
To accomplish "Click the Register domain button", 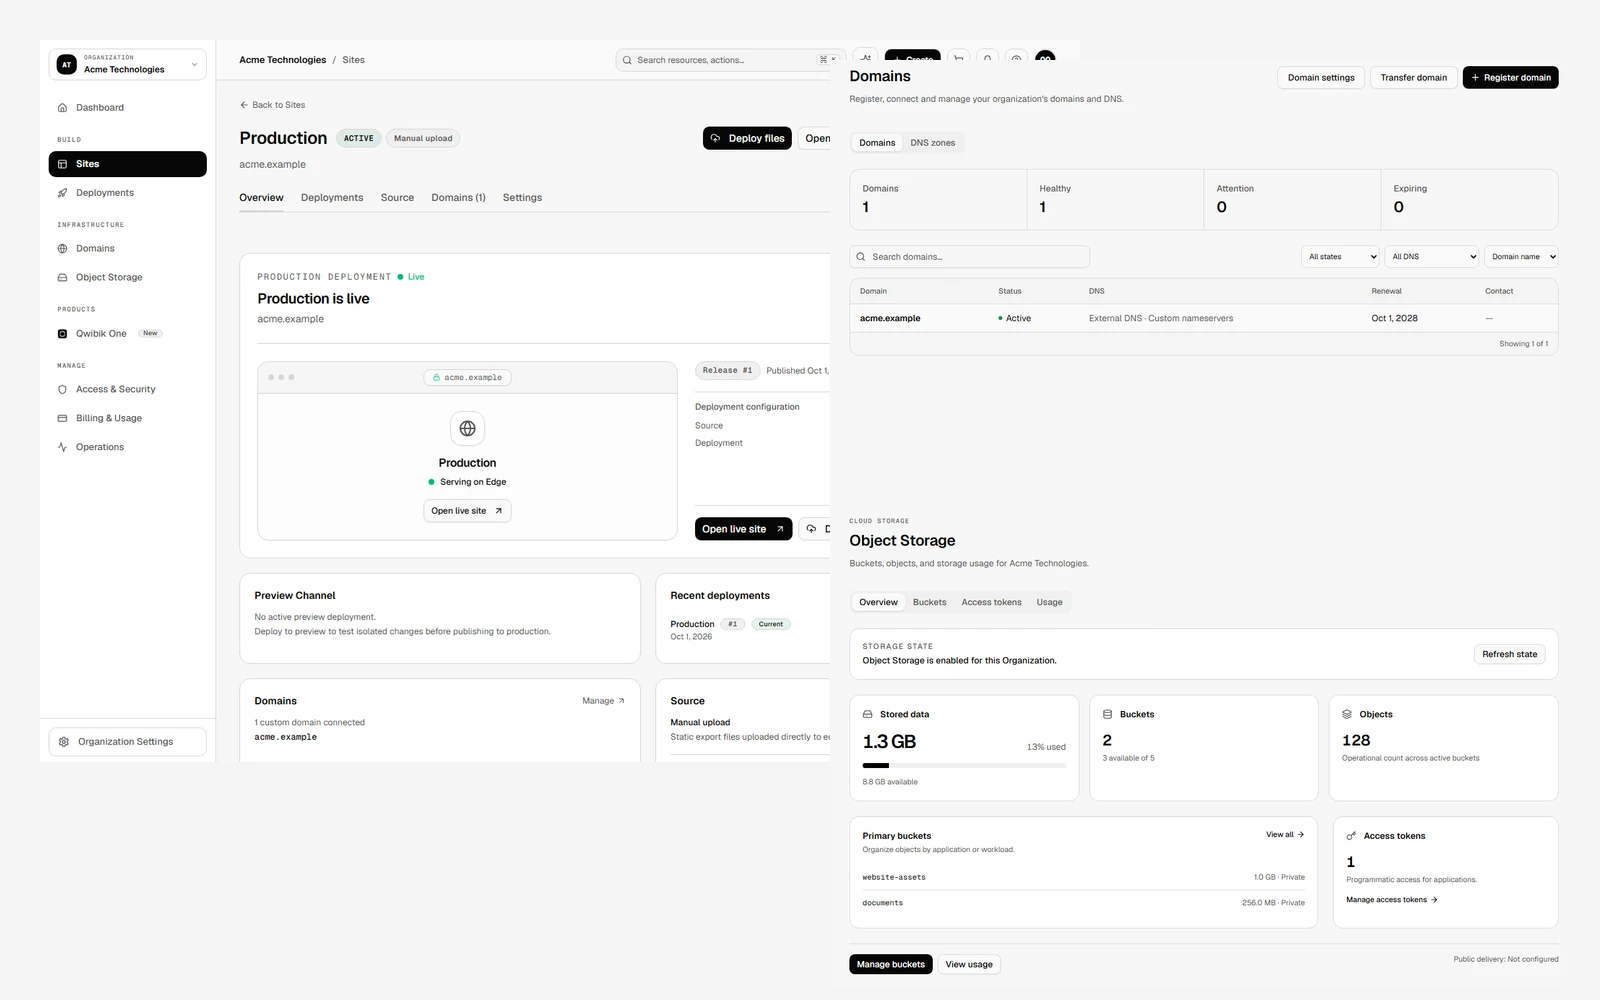I will (1510, 78).
